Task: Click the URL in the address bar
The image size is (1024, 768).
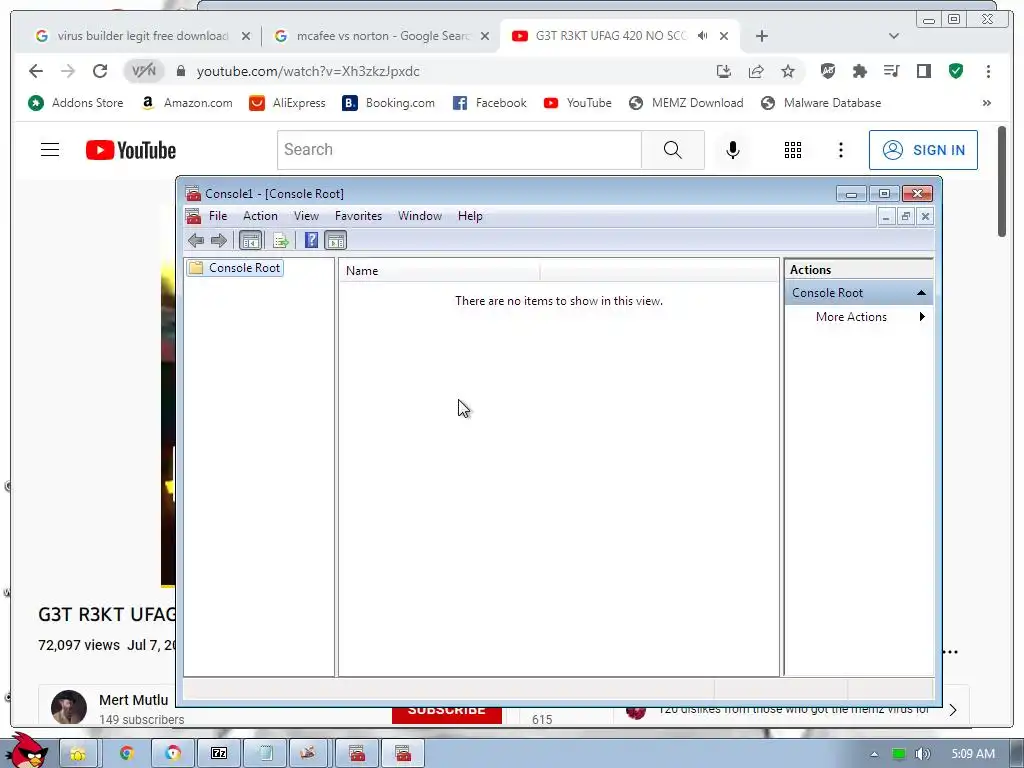Action: pyautogui.click(x=308, y=71)
